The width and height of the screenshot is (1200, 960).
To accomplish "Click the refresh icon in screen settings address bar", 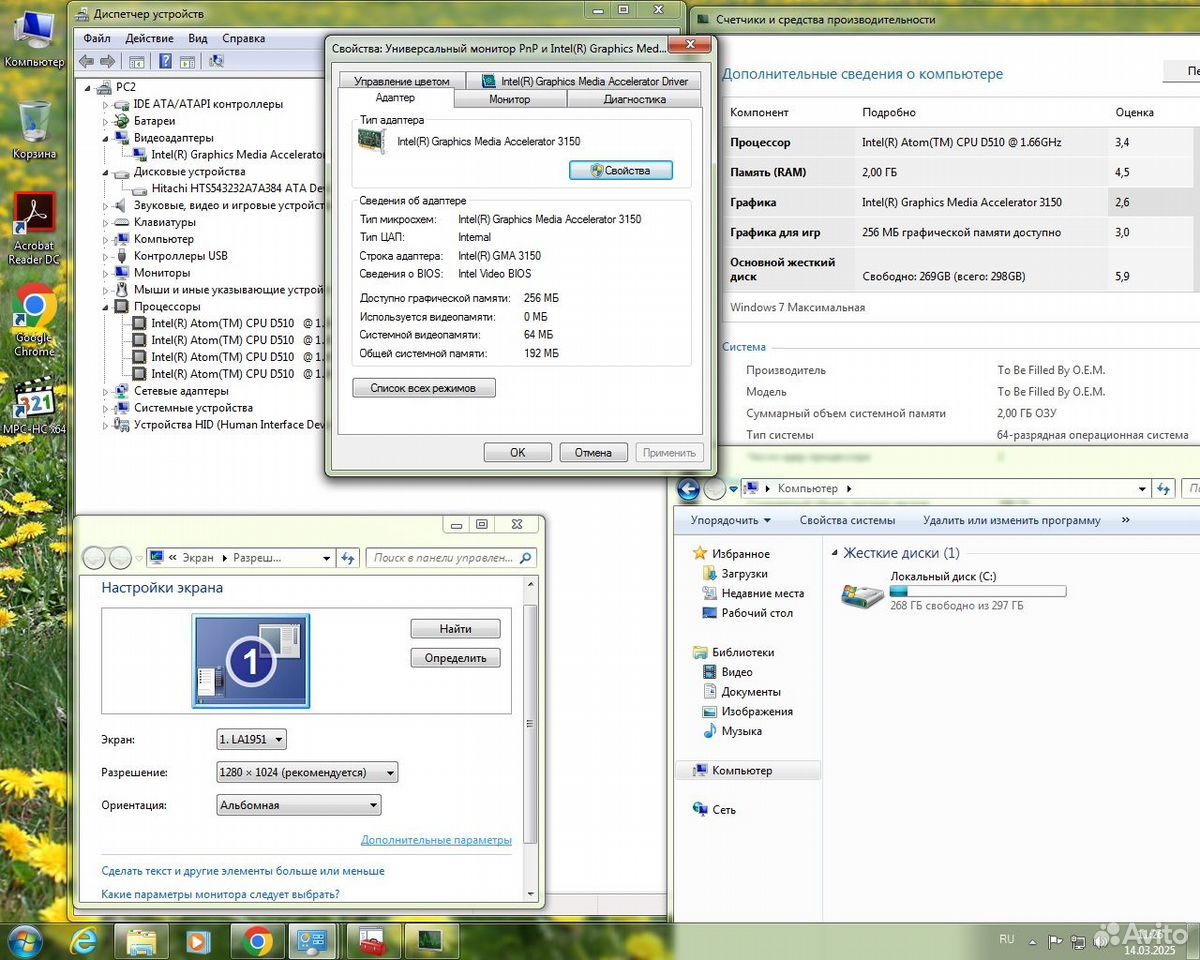I will pyautogui.click(x=348, y=558).
